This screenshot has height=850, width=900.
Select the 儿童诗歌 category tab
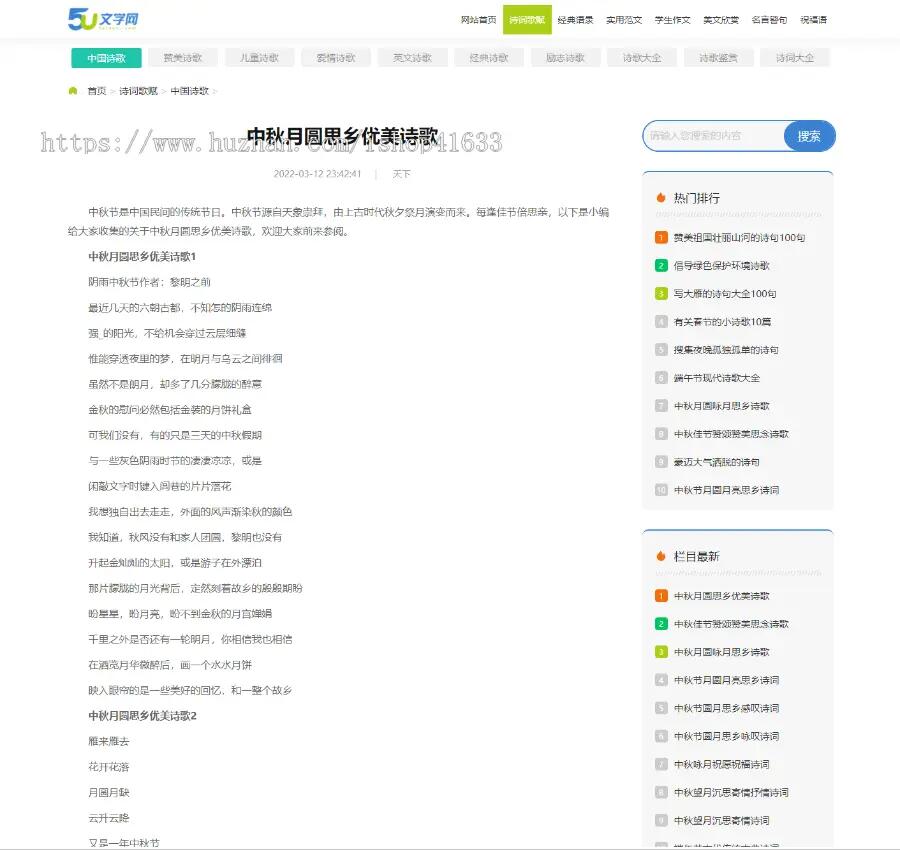pyautogui.click(x=260, y=57)
